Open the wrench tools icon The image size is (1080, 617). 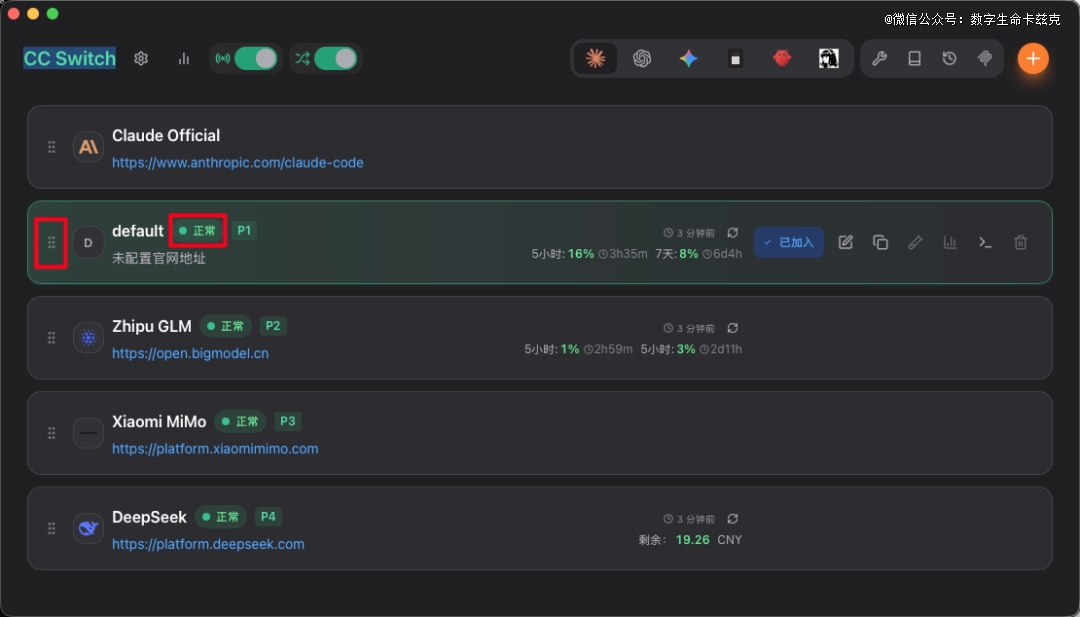coord(879,59)
